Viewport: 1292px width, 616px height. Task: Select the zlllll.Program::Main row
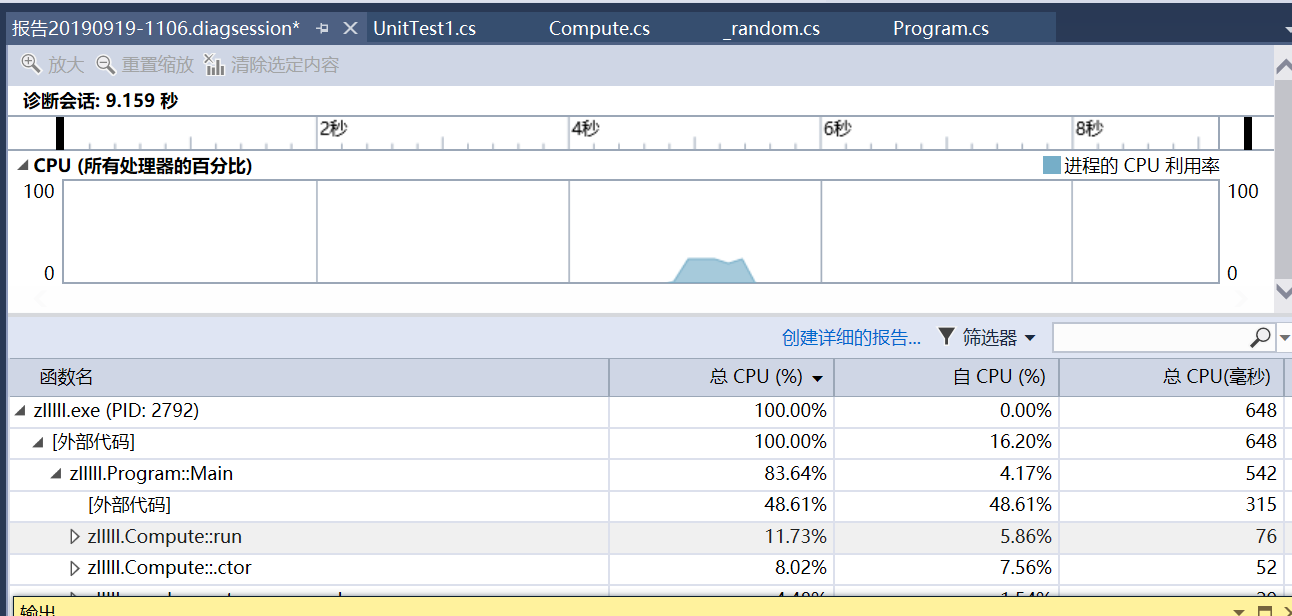coord(647,474)
